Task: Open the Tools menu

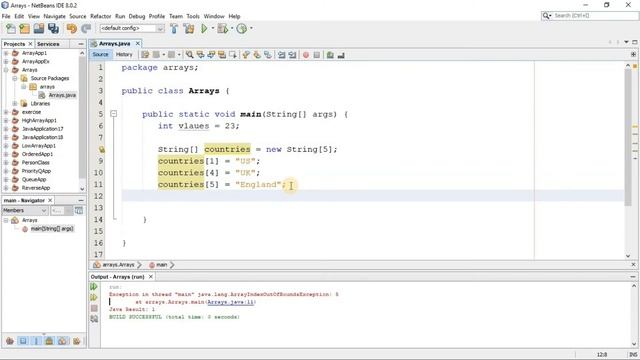Action: (x=193, y=16)
